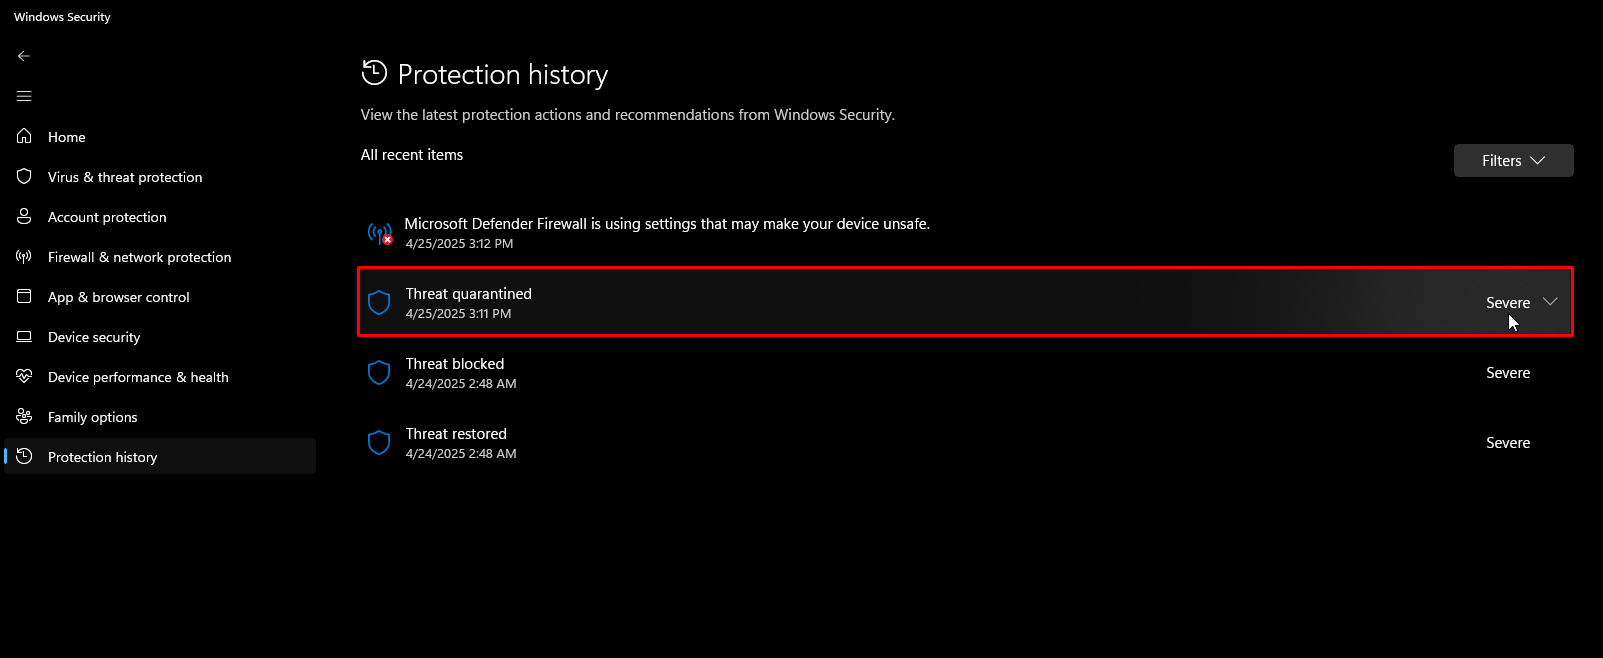The image size is (1603, 658).
Task: Click the Virus & threat protection shield icon
Action: click(24, 176)
